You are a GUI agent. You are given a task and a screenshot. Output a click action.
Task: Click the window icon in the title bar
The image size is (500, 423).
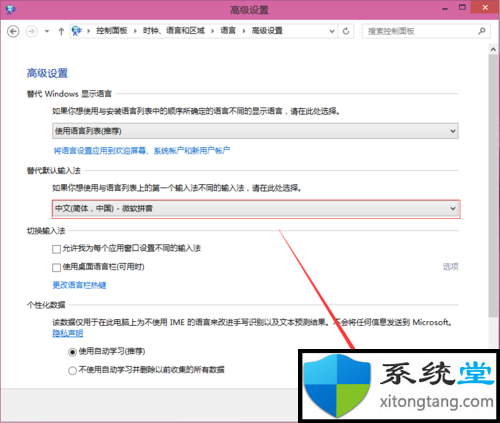[11, 9]
